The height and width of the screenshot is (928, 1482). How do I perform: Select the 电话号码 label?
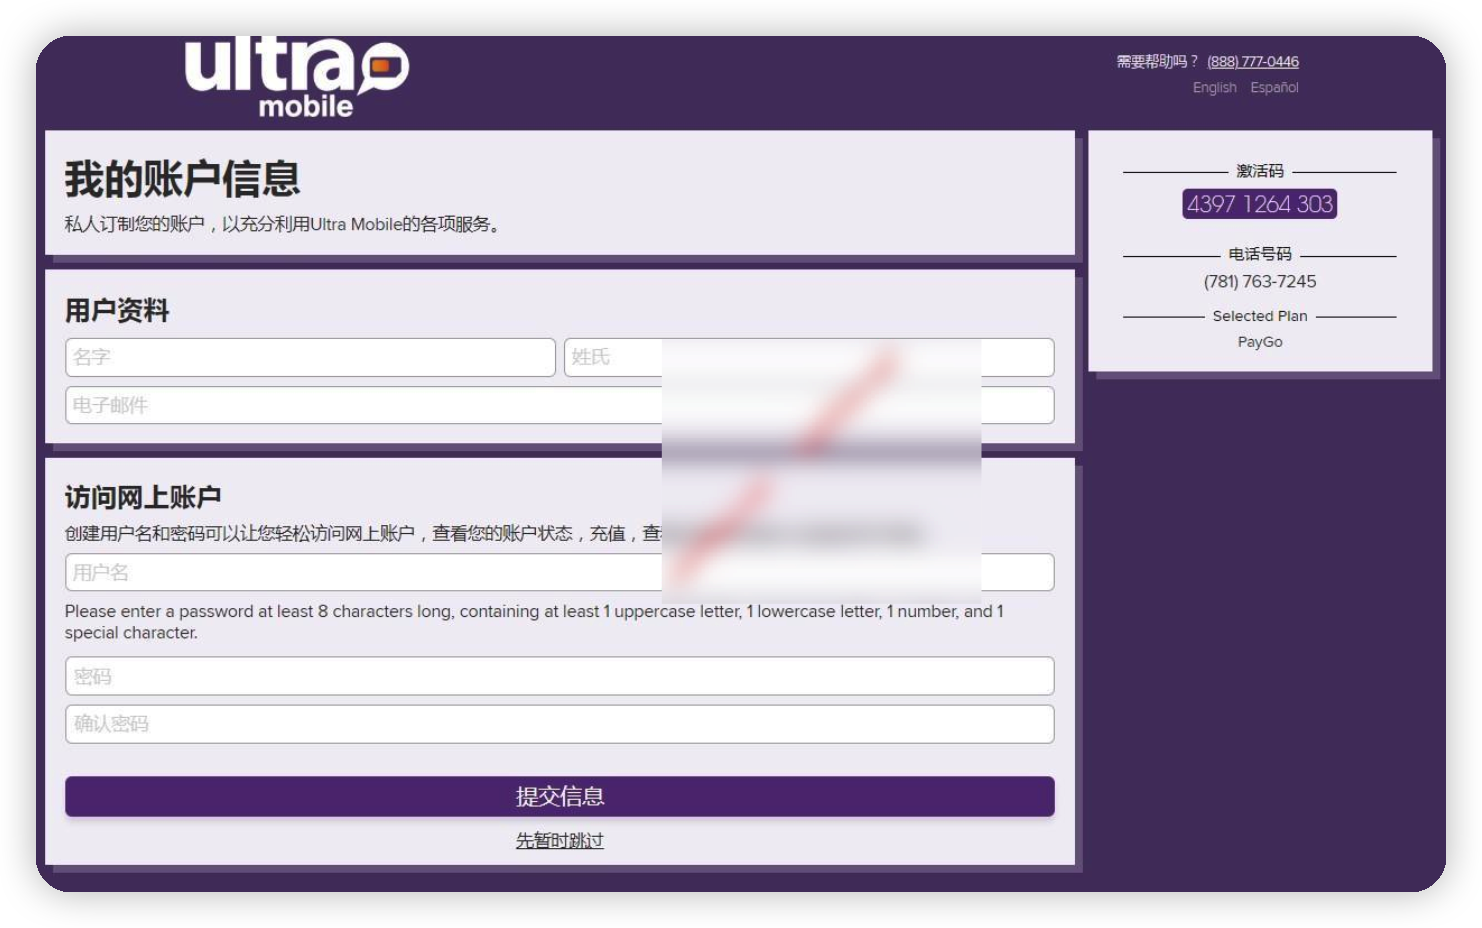pyautogui.click(x=1260, y=254)
